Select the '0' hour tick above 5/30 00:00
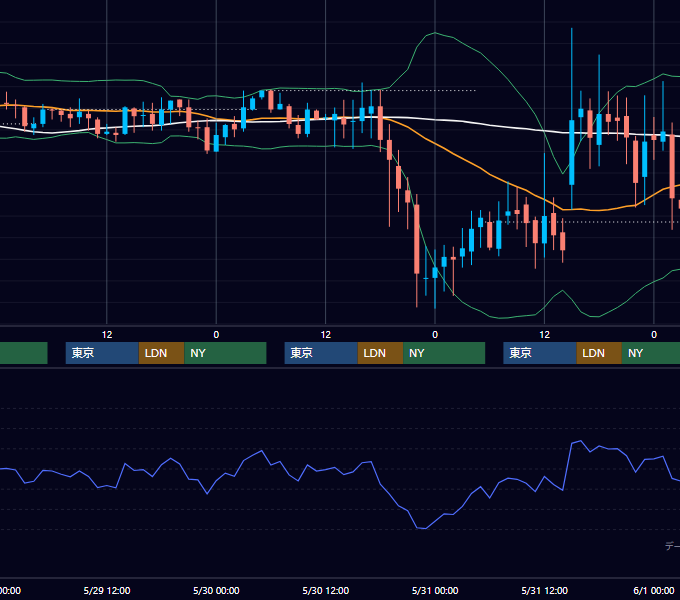The height and width of the screenshot is (600, 680). pyautogui.click(x=216, y=335)
